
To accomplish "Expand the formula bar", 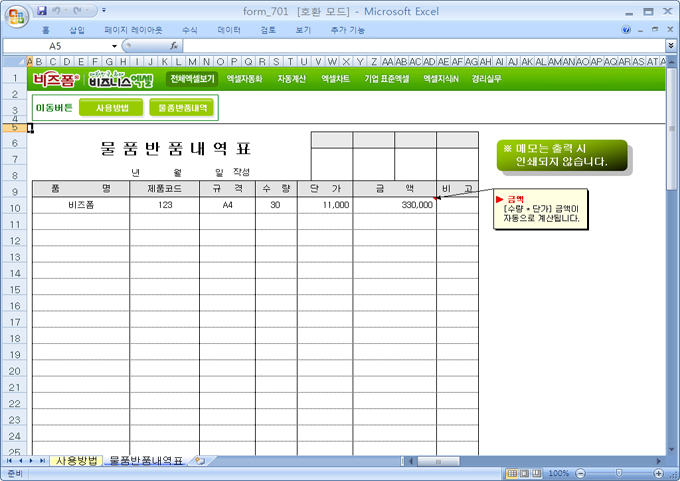I will click(670, 46).
